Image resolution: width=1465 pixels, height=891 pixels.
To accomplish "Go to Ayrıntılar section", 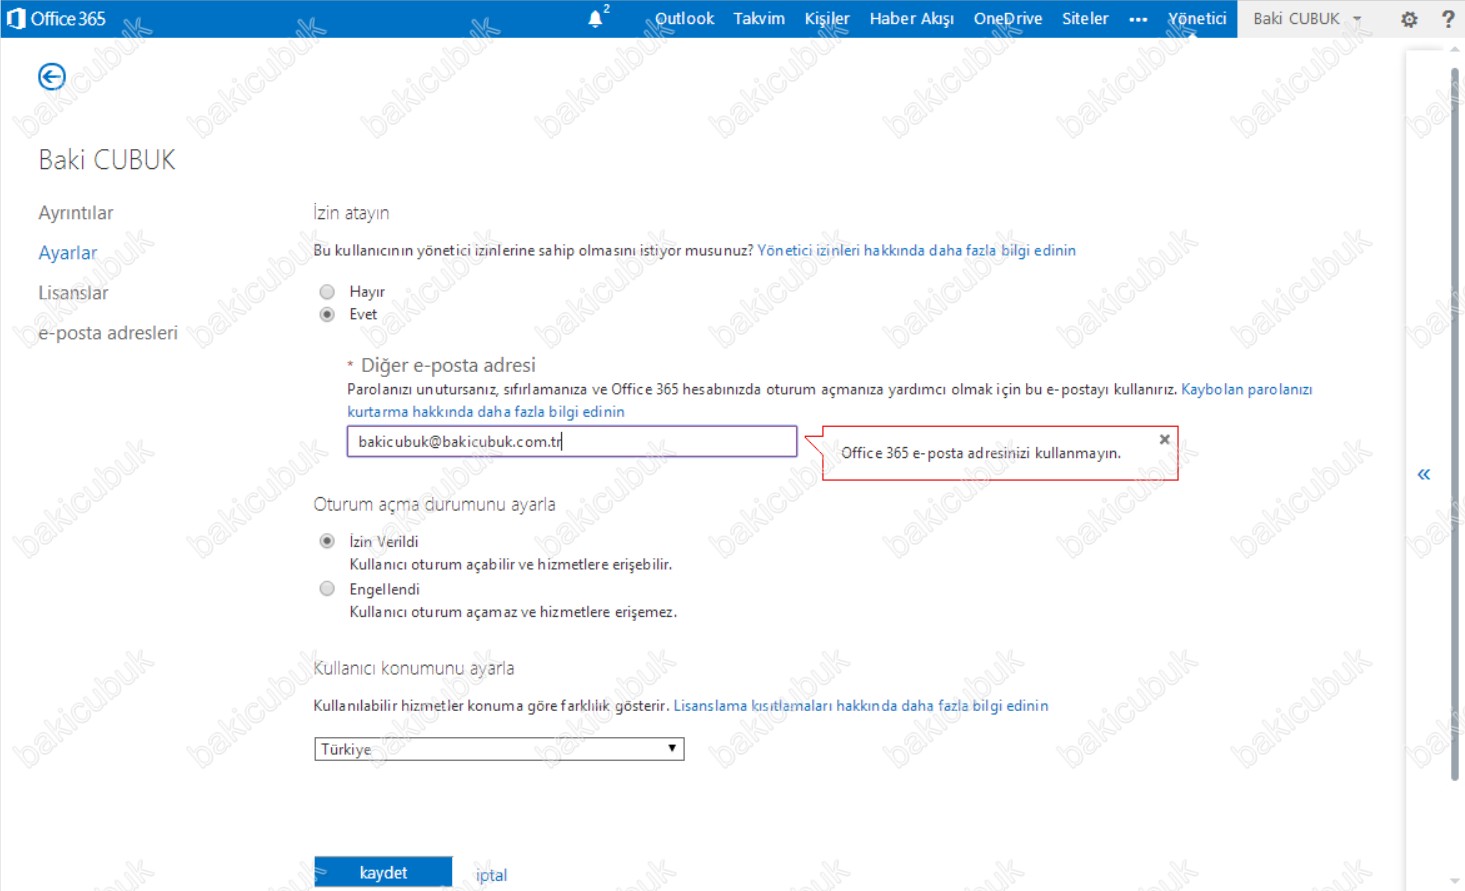I will pos(76,213).
